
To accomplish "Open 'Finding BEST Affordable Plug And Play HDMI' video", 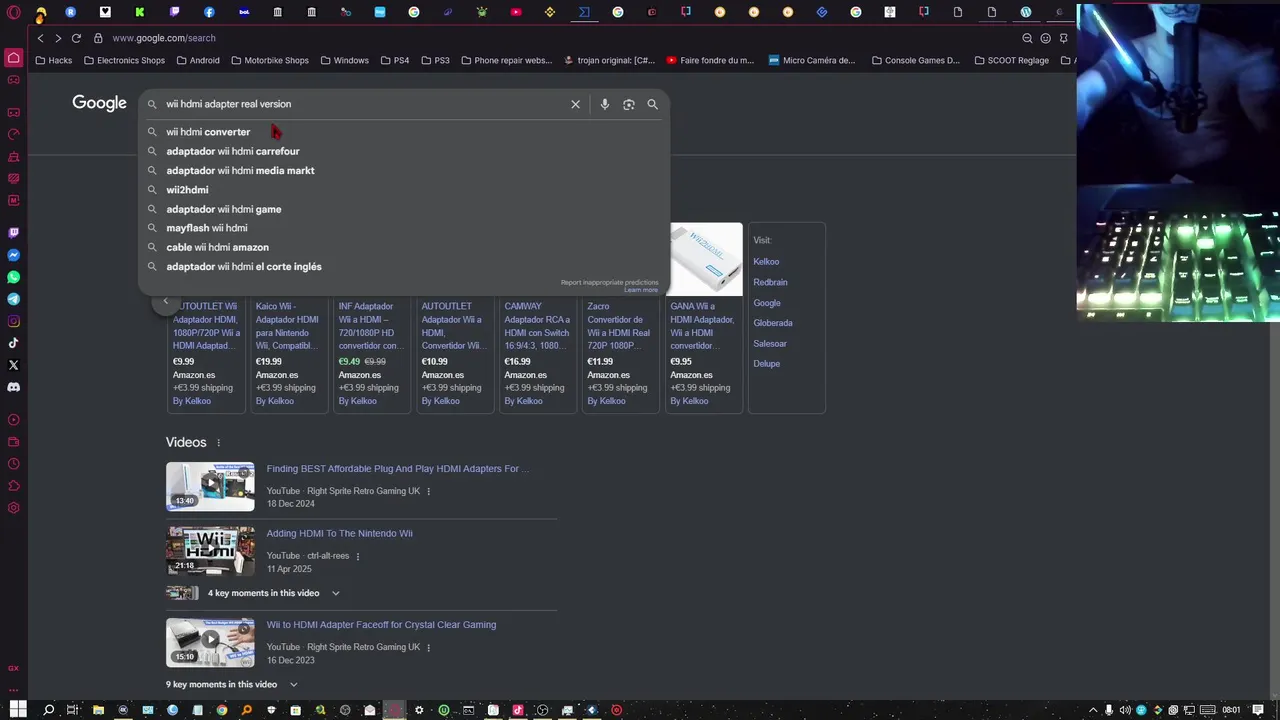I will pos(397,469).
